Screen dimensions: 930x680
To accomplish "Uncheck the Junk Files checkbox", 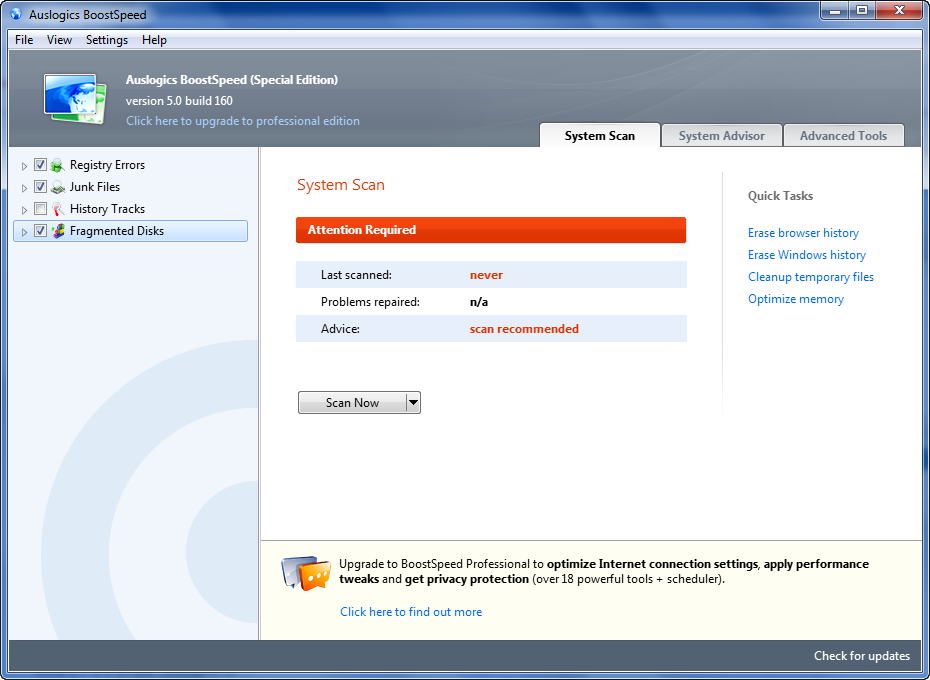I will tap(40, 186).
